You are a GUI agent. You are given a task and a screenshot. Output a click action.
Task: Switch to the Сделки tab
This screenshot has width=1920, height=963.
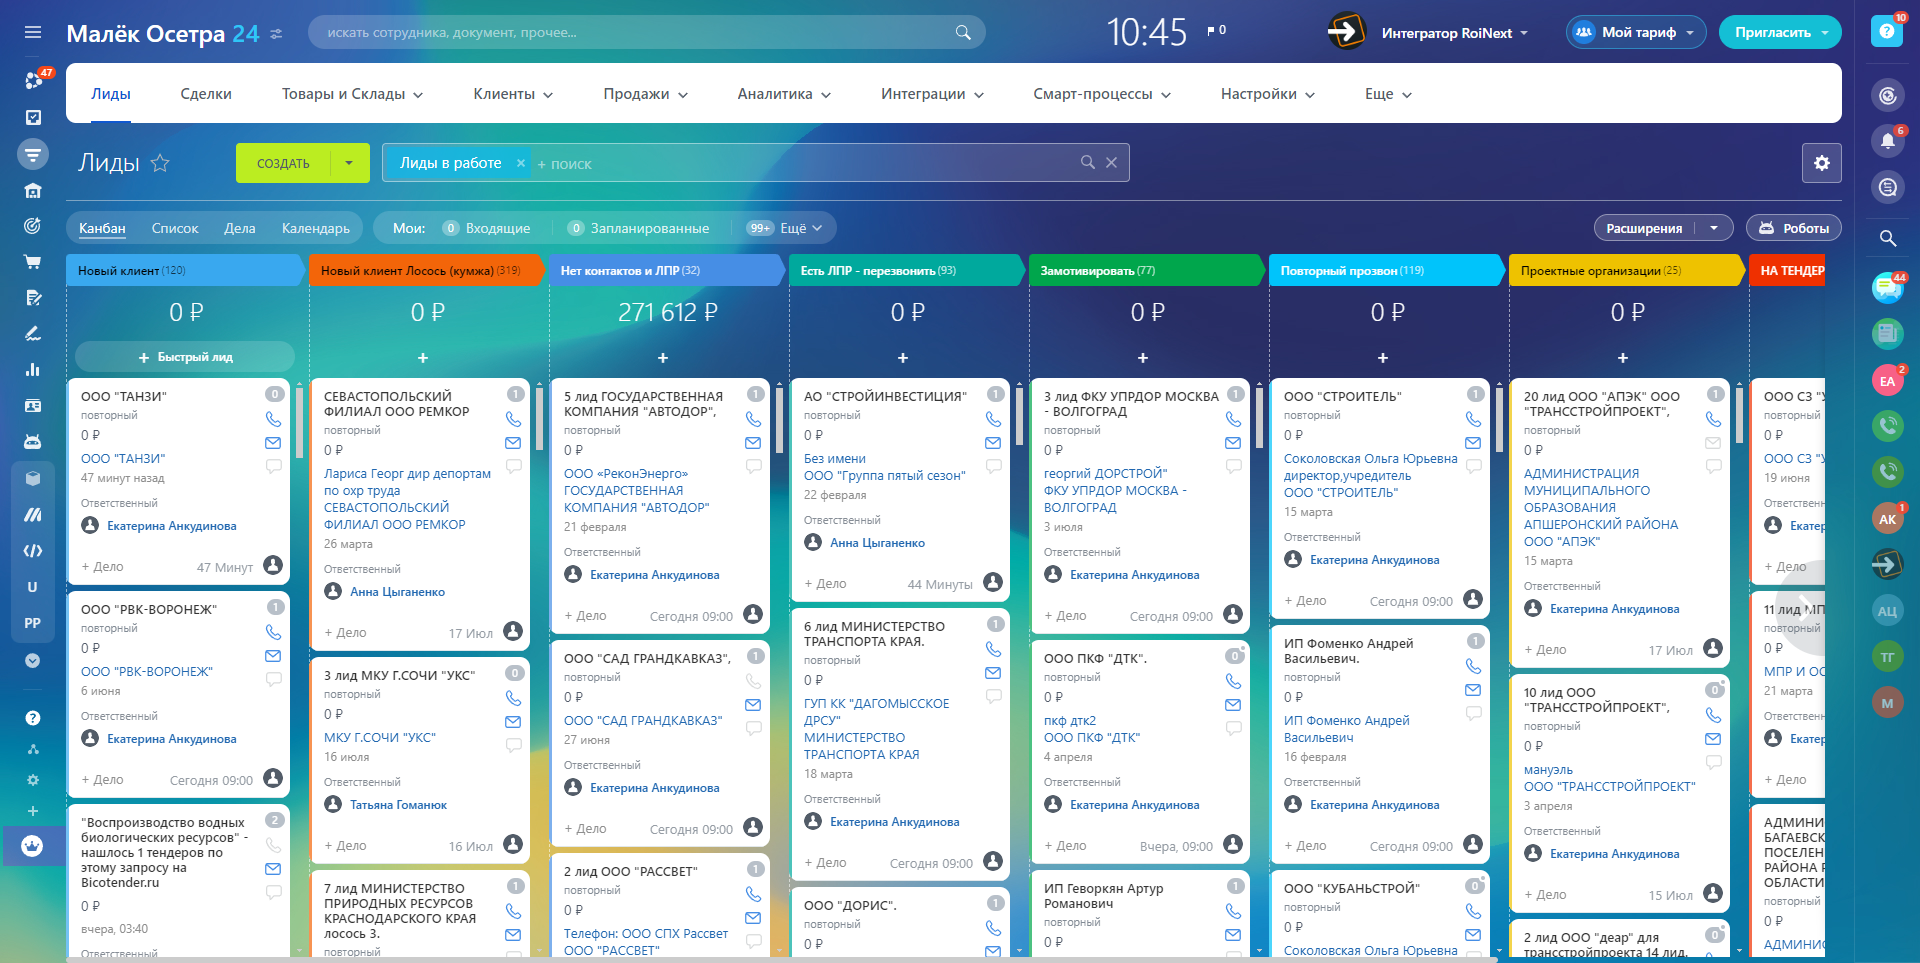[x=206, y=94]
